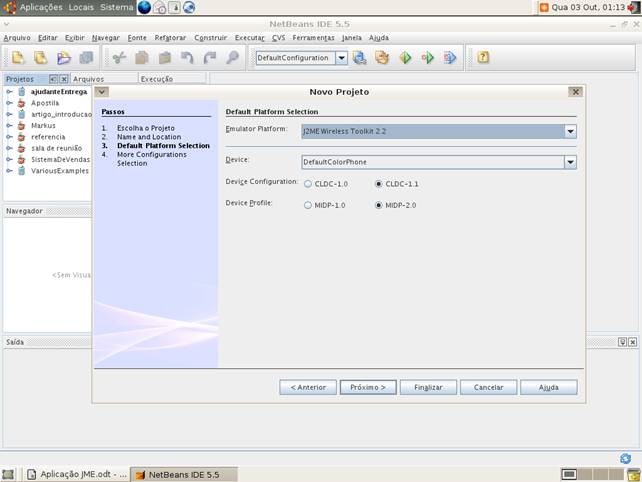Click the New Project toolbar icon

[x=41, y=58]
